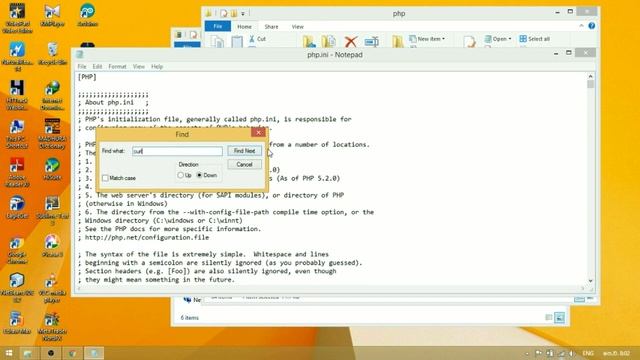This screenshot has width=640, height=360.
Task: Open the Notepad Help menu
Action: click(x=157, y=66)
